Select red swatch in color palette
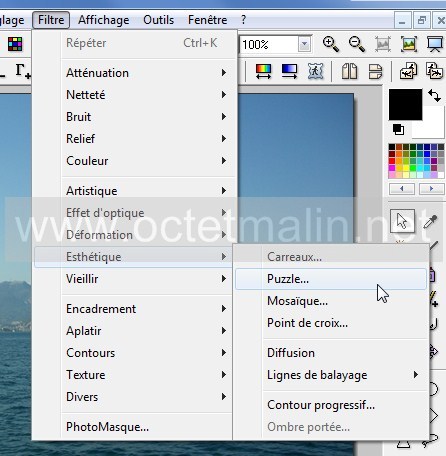Screen dimensions: 446x456 [x=392, y=161]
